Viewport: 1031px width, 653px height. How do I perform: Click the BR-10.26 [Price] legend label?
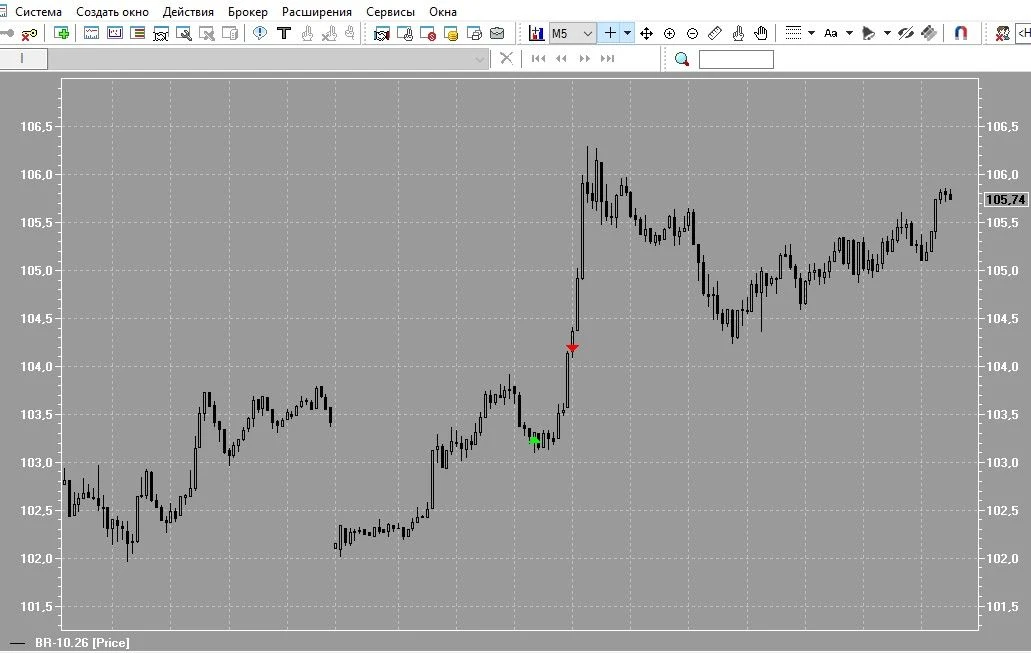[82, 642]
